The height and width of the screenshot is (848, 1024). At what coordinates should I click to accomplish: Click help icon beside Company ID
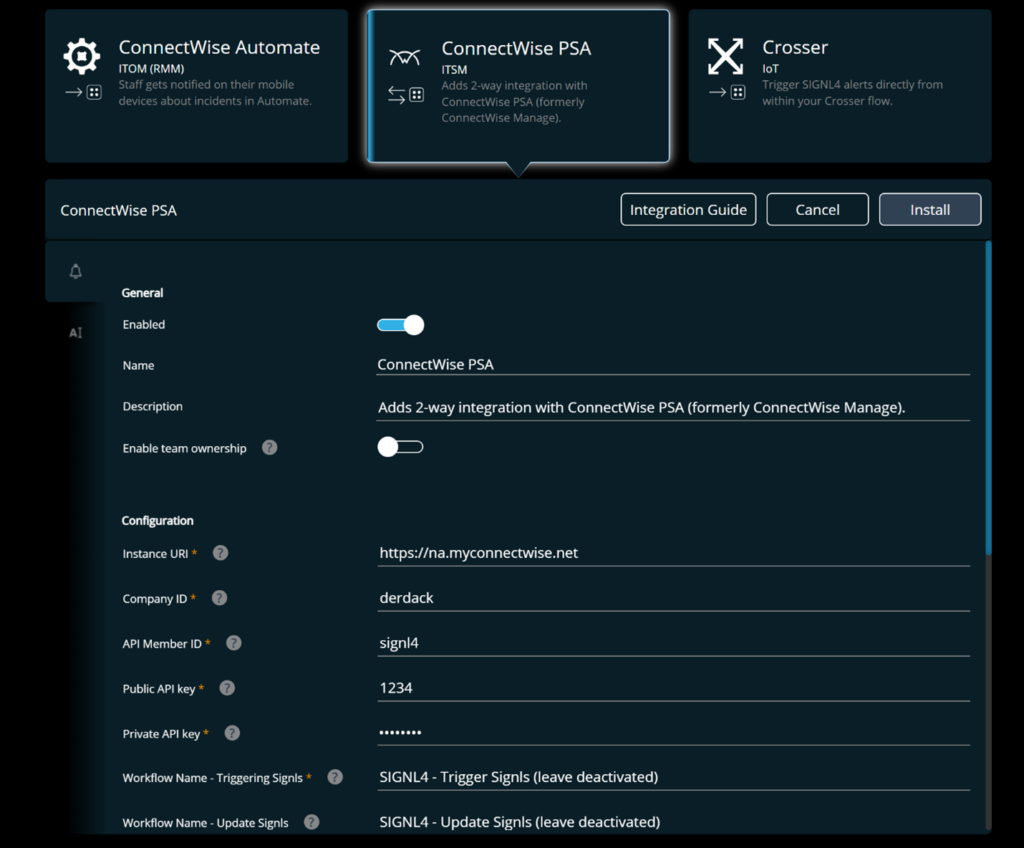[x=219, y=598]
